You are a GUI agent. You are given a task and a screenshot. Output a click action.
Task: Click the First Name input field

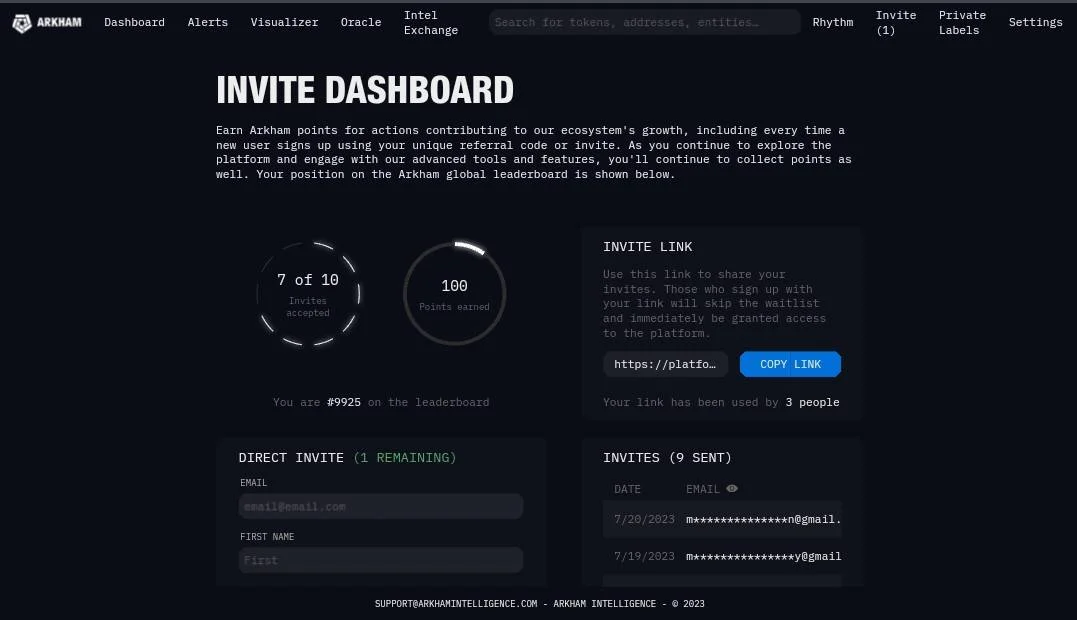(381, 560)
